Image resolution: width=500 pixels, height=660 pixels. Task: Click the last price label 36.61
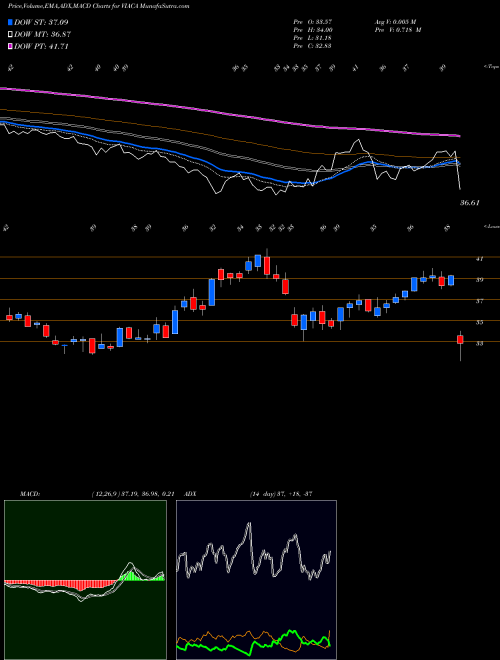pyautogui.click(x=470, y=203)
